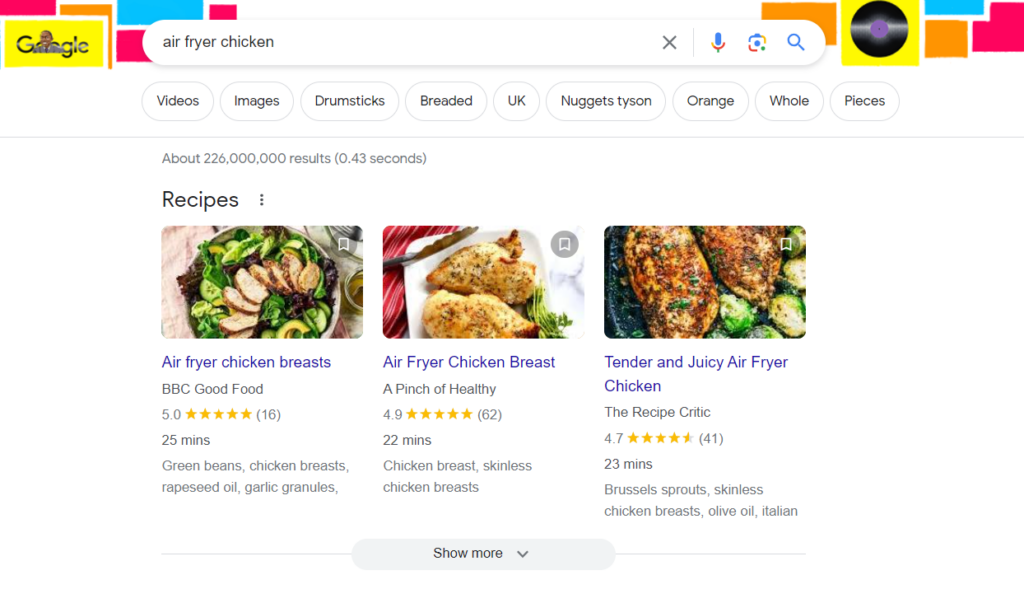
Task: Click the magnifying glass search icon
Action: point(795,42)
